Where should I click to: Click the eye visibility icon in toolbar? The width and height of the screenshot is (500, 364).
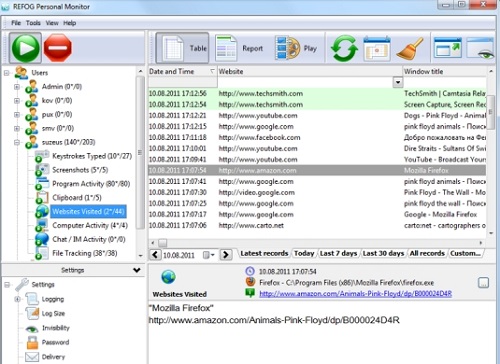tap(480, 48)
